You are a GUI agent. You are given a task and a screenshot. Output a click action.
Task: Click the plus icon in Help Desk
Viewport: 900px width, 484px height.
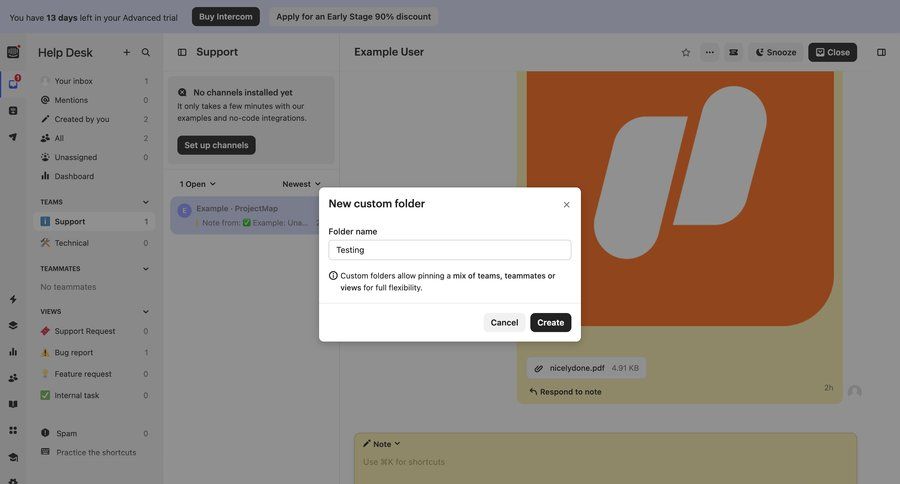pyautogui.click(x=126, y=52)
